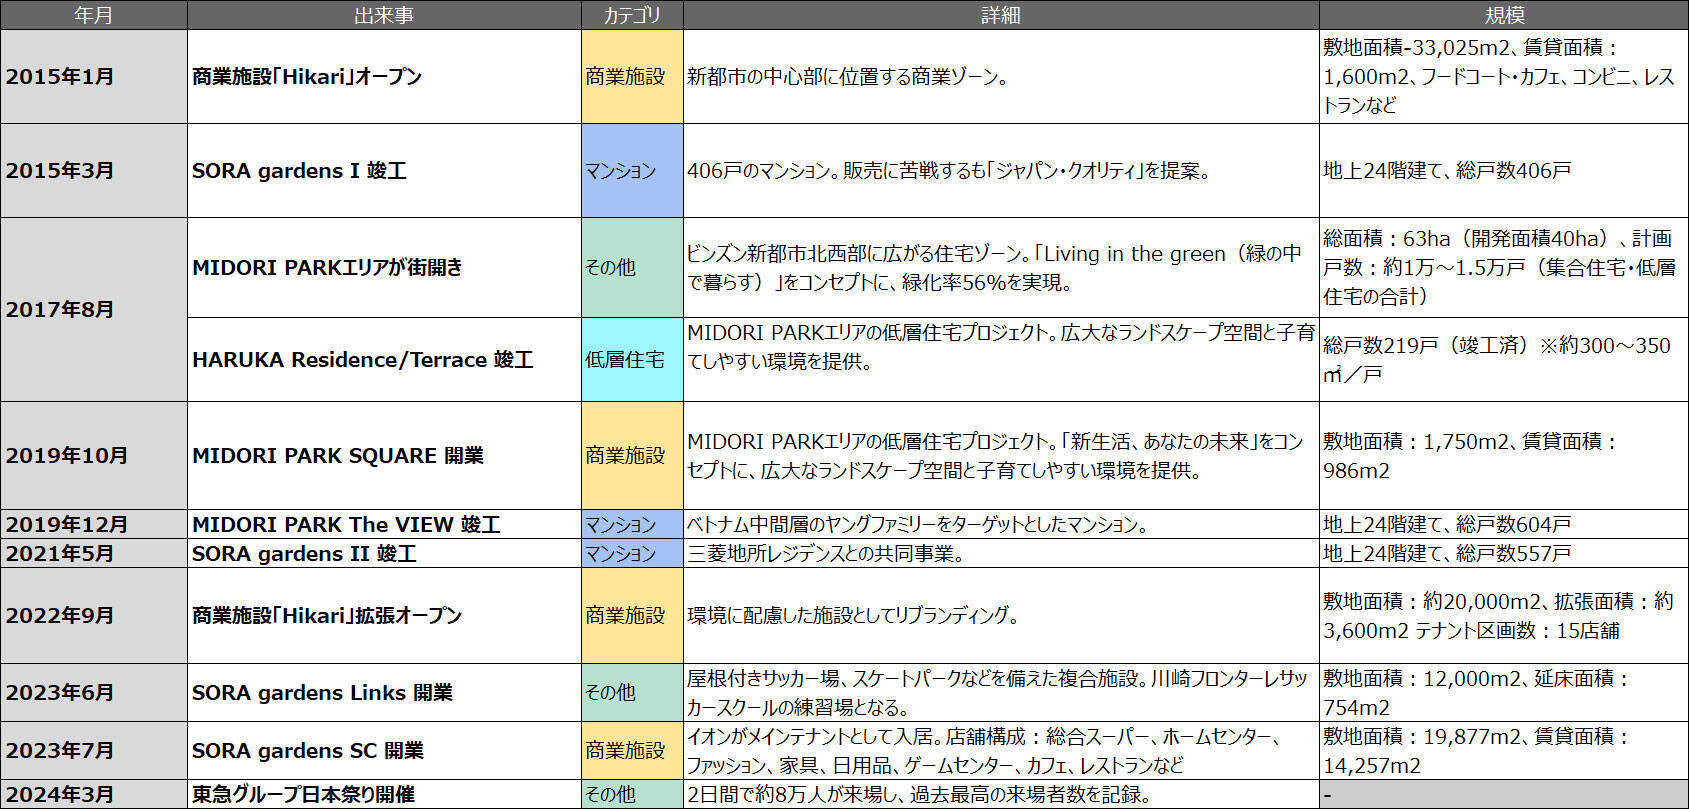
Task: Click the MIDORI PARK SQUARE 開業 cell
Action: 384,456
